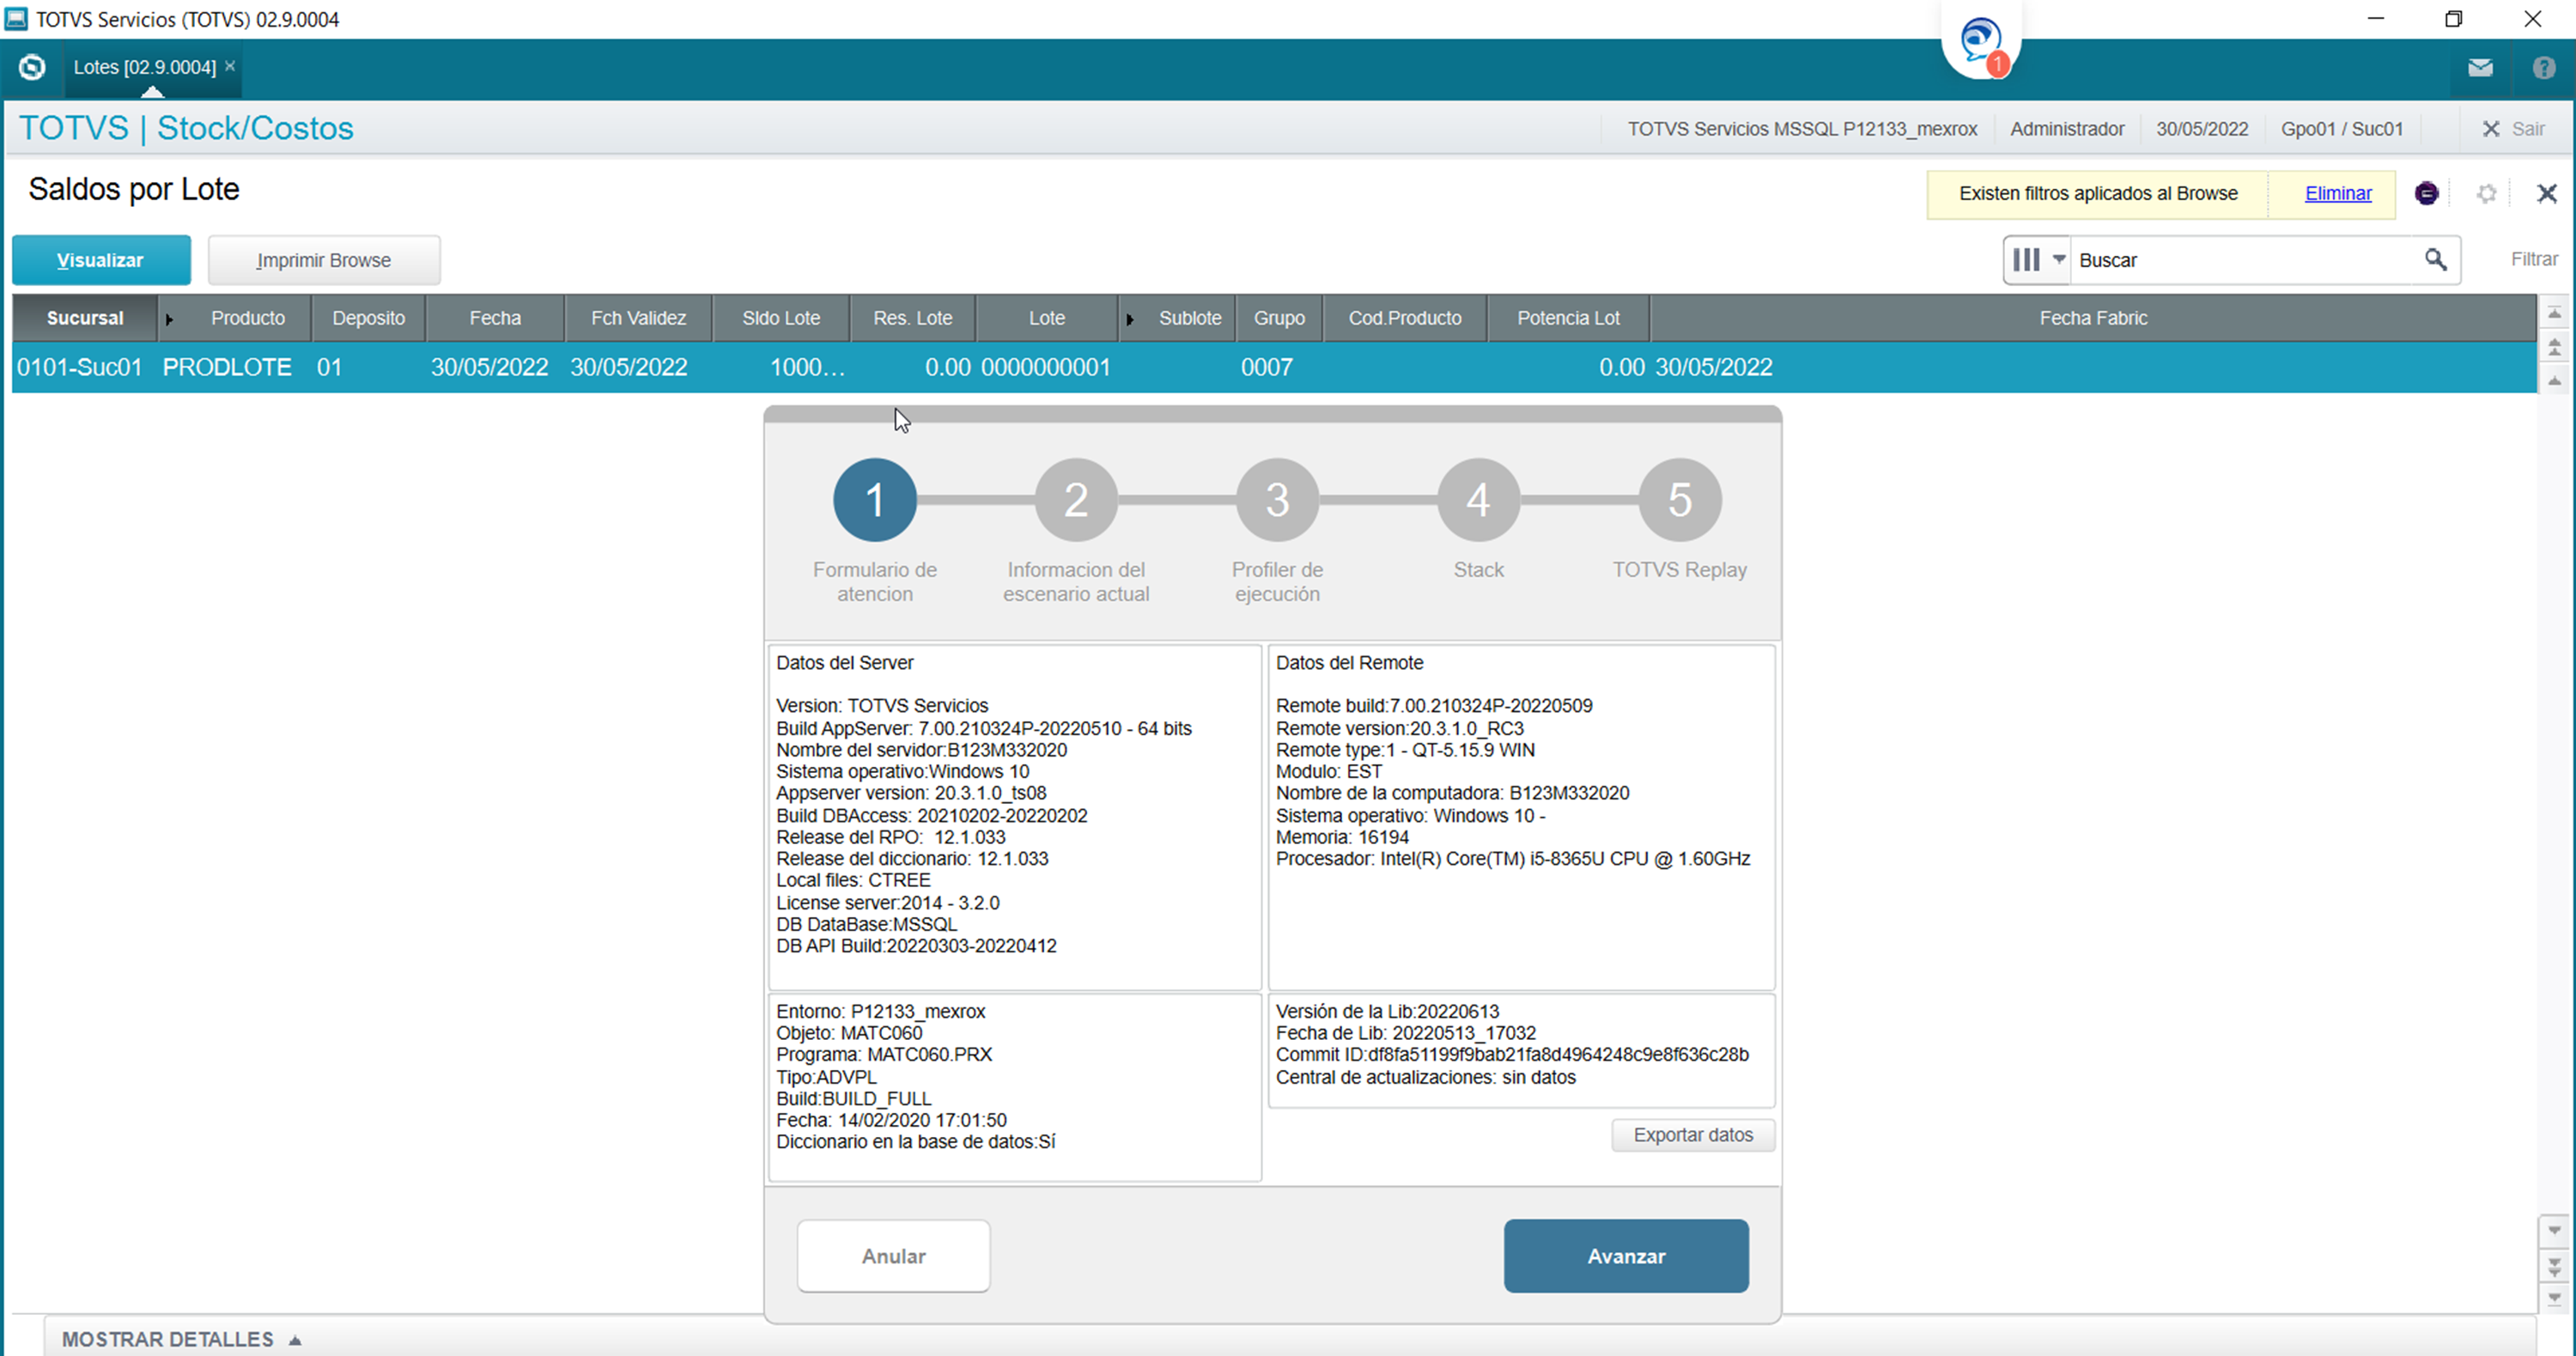The image size is (2576, 1356).
Task: Click the purple round icon beside Eliminar
Action: coord(2426,193)
